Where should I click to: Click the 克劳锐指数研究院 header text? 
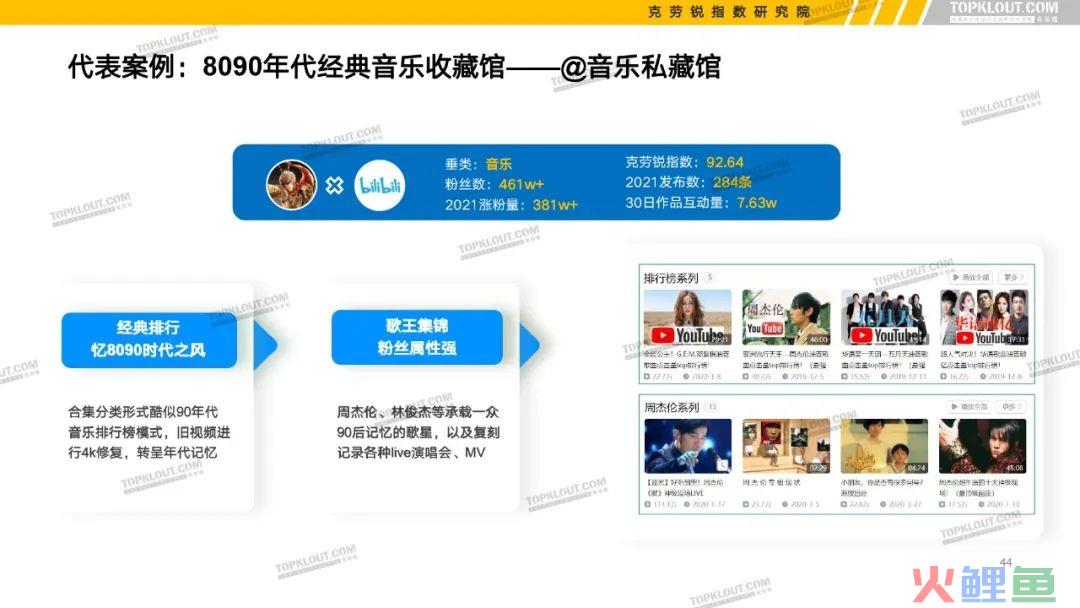pos(729,12)
